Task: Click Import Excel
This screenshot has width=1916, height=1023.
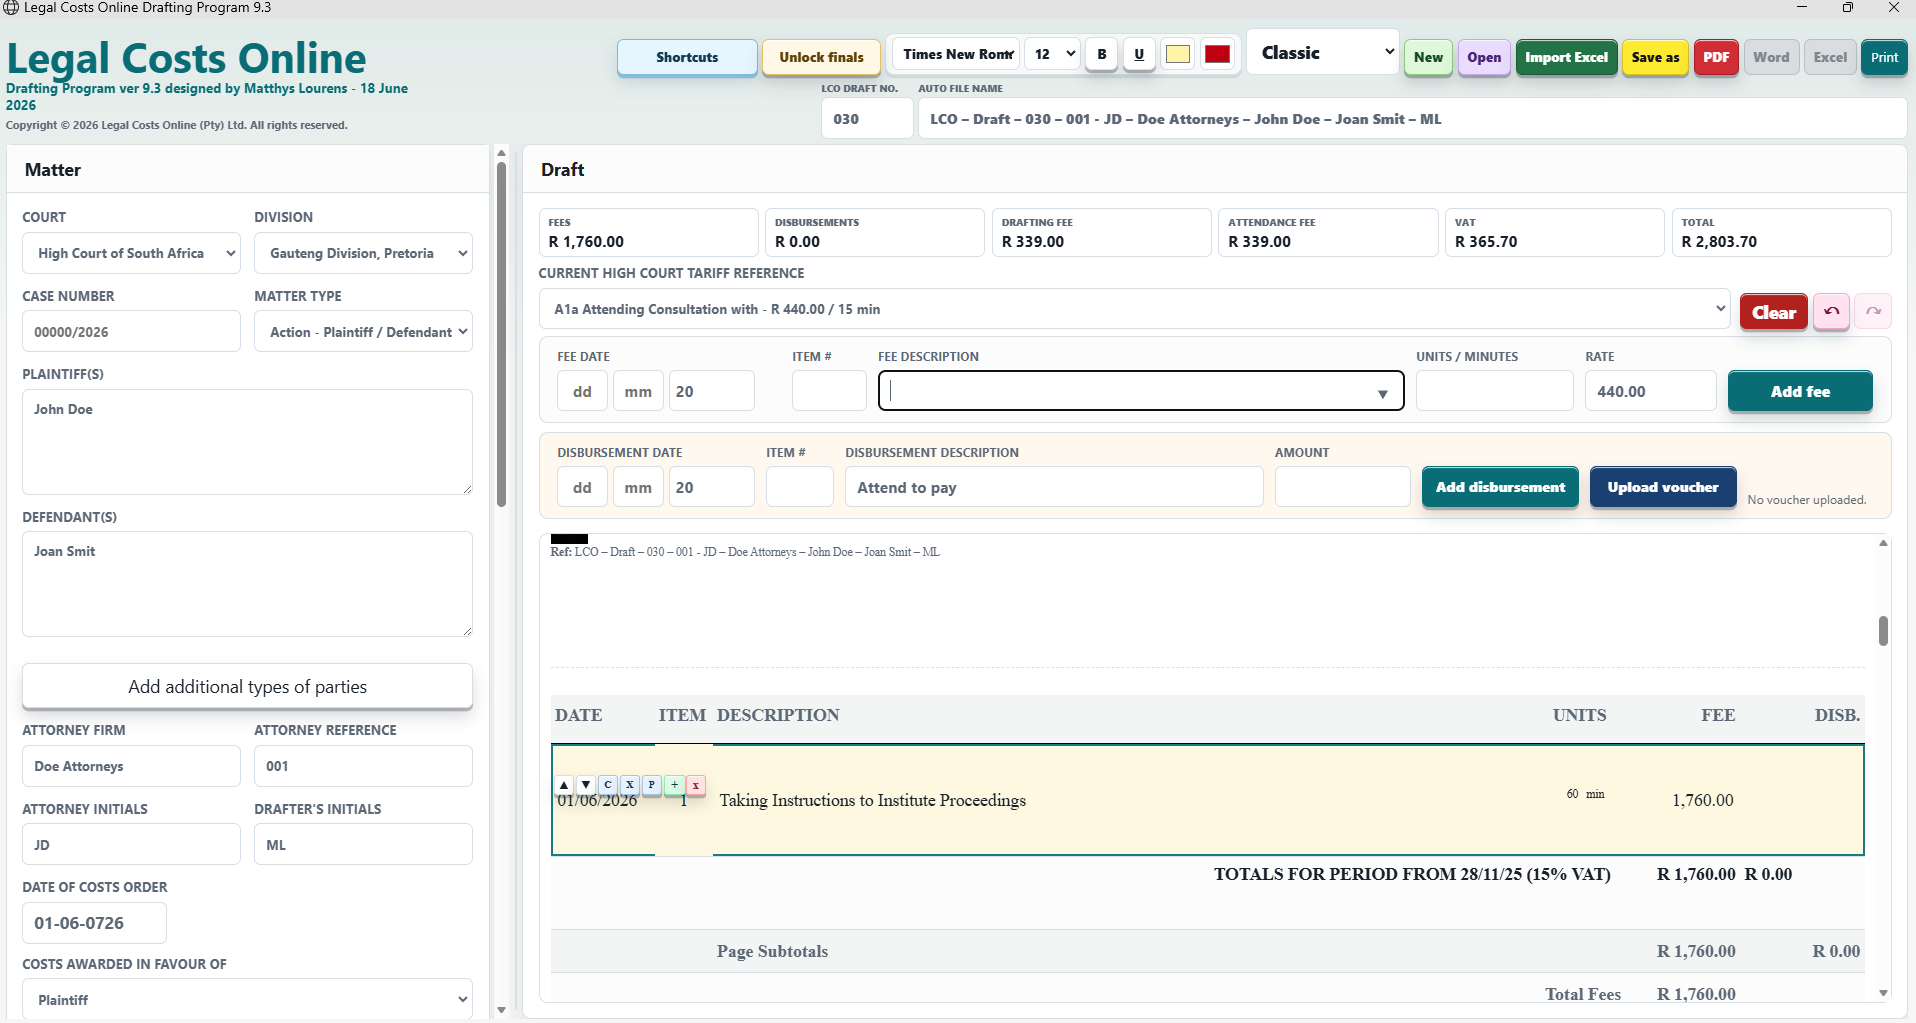Action: click(x=1566, y=57)
